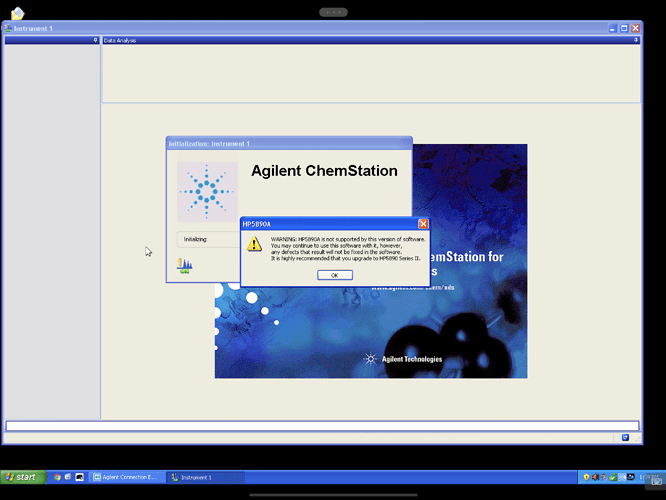The height and width of the screenshot is (500, 666).
Task: Launch Chrome from the quick launch bar
Action: click(57, 477)
